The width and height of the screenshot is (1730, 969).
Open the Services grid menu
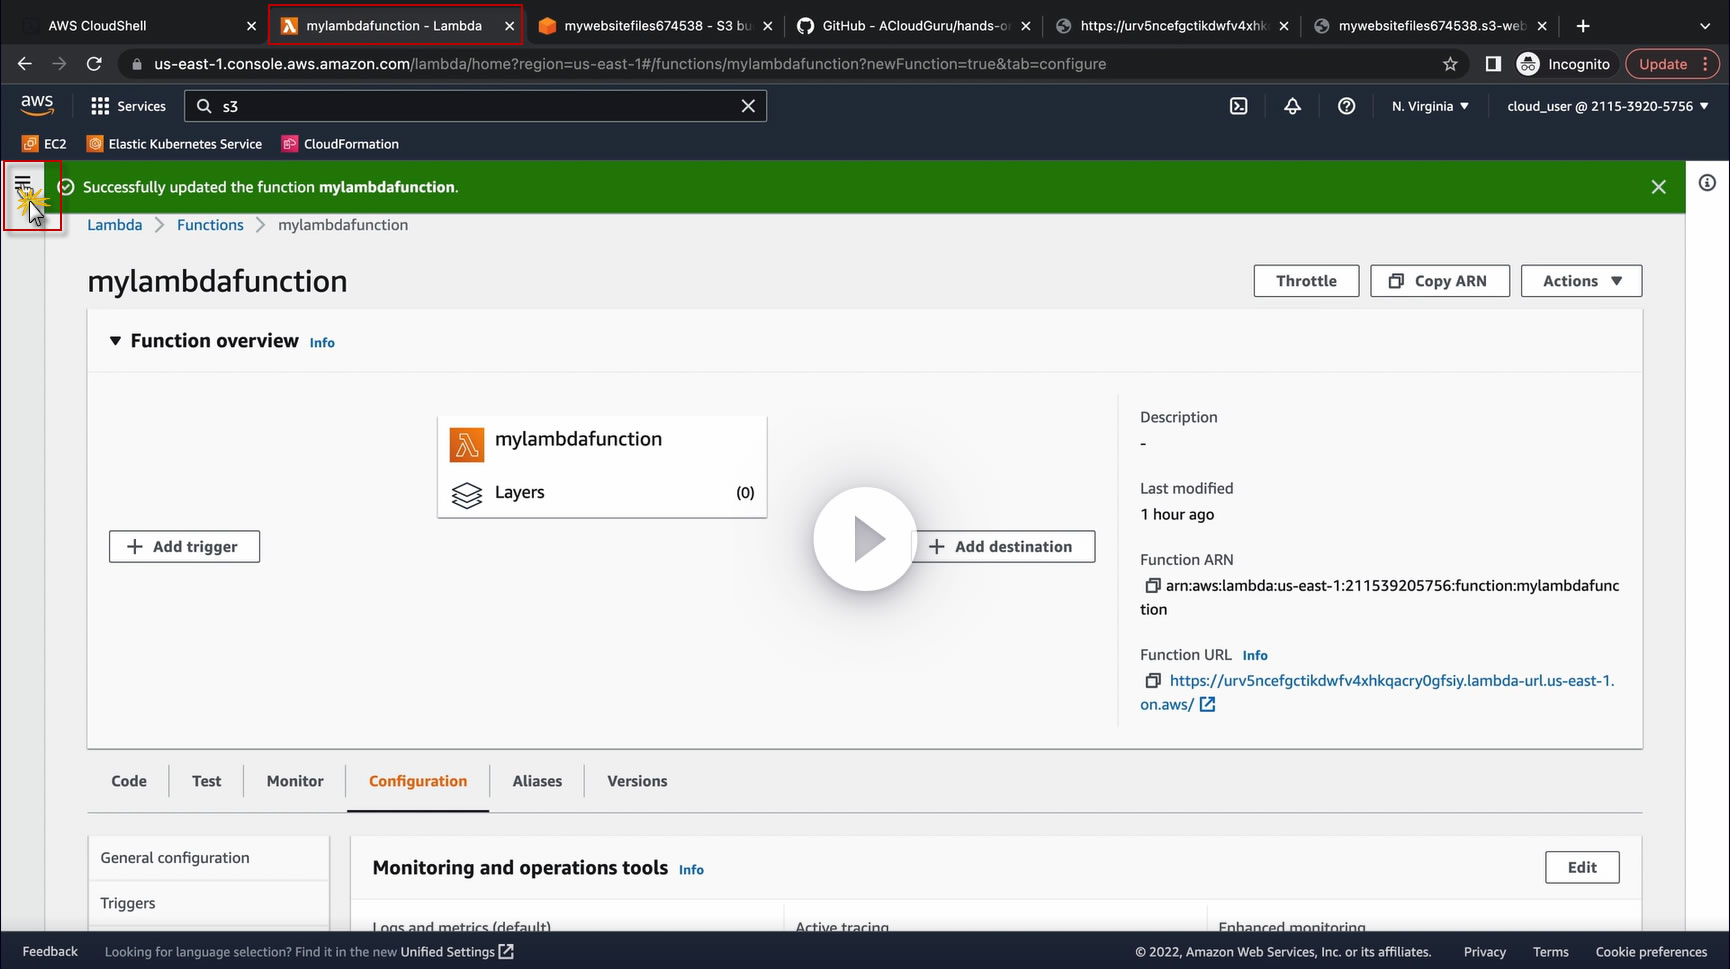coord(128,106)
